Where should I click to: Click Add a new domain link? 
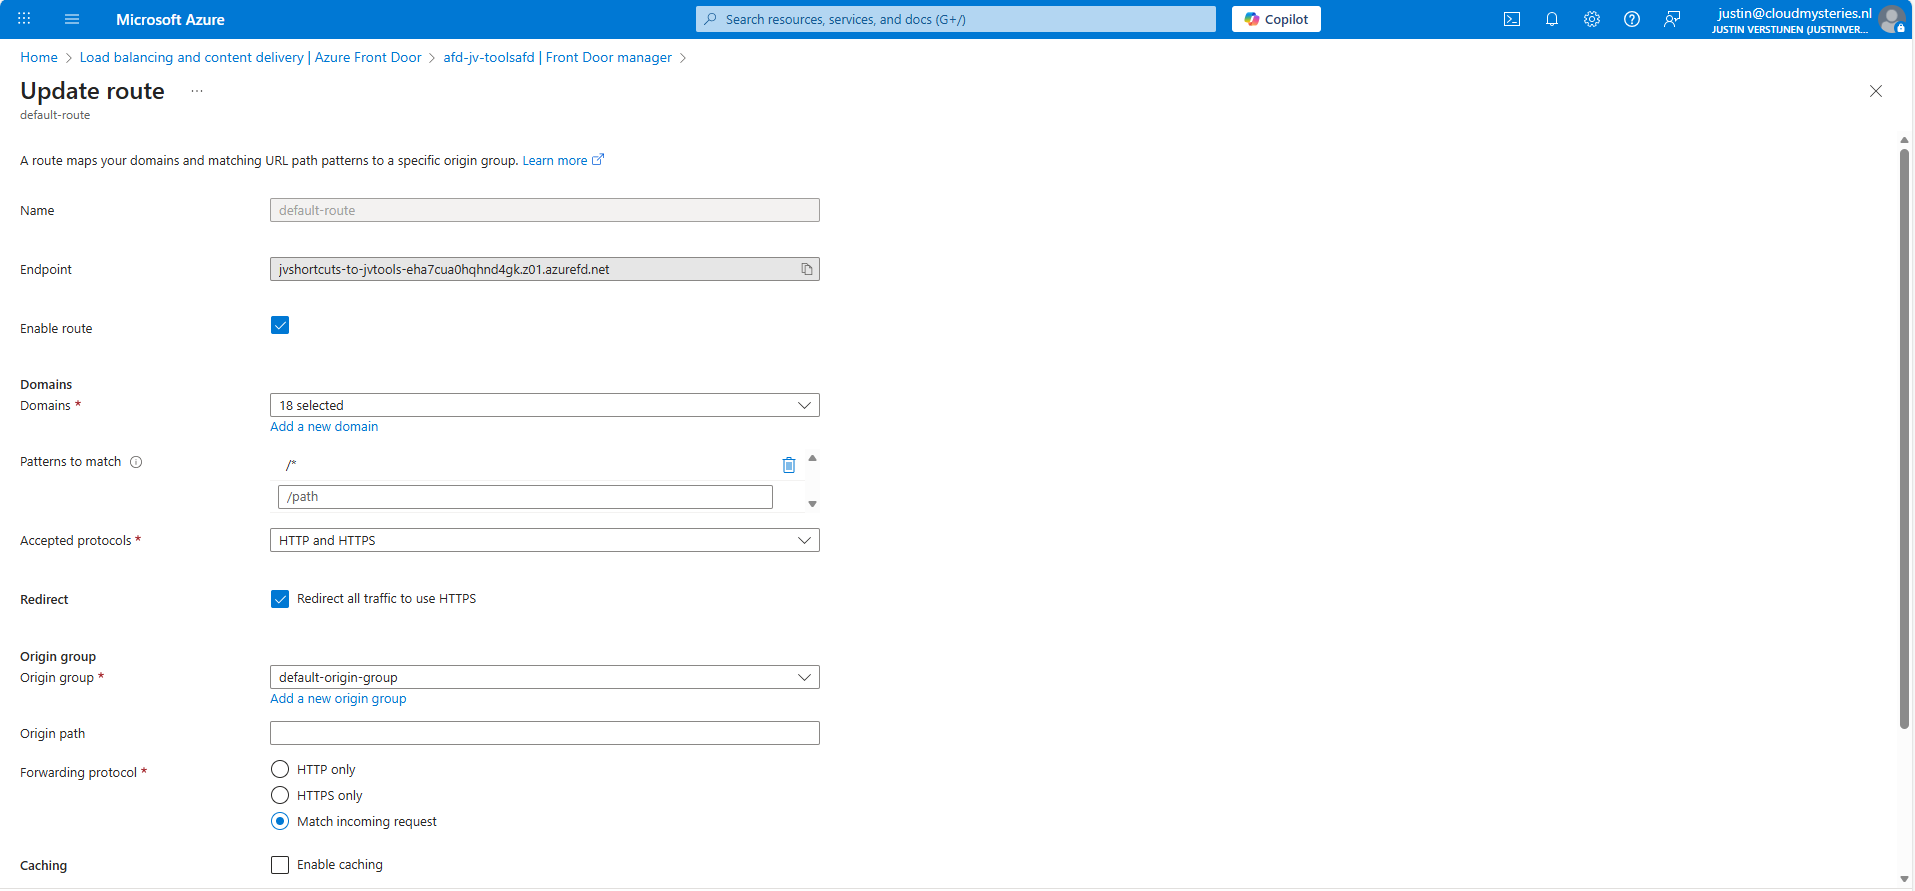pyautogui.click(x=324, y=427)
